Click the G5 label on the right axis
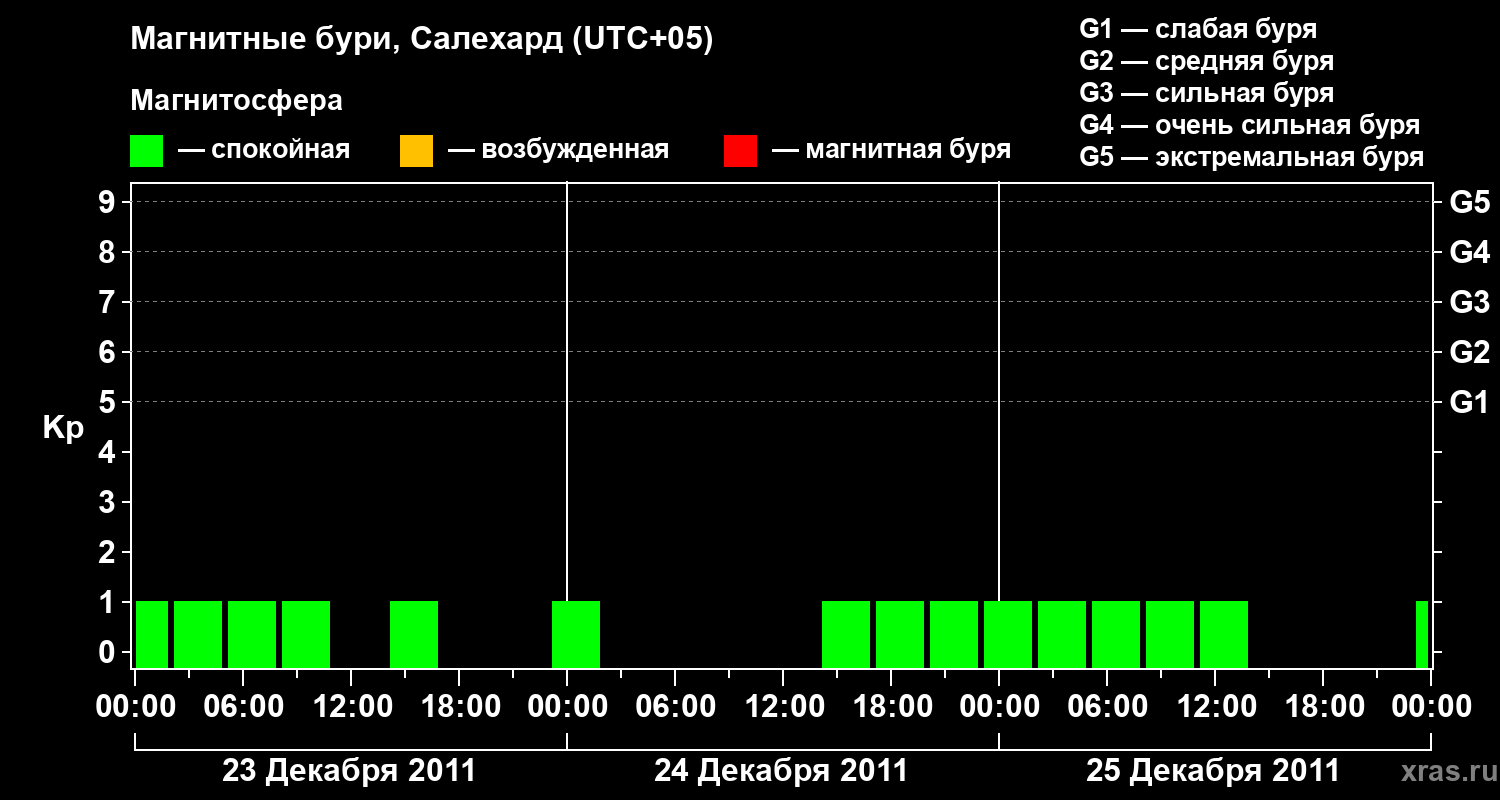 (x=1470, y=202)
